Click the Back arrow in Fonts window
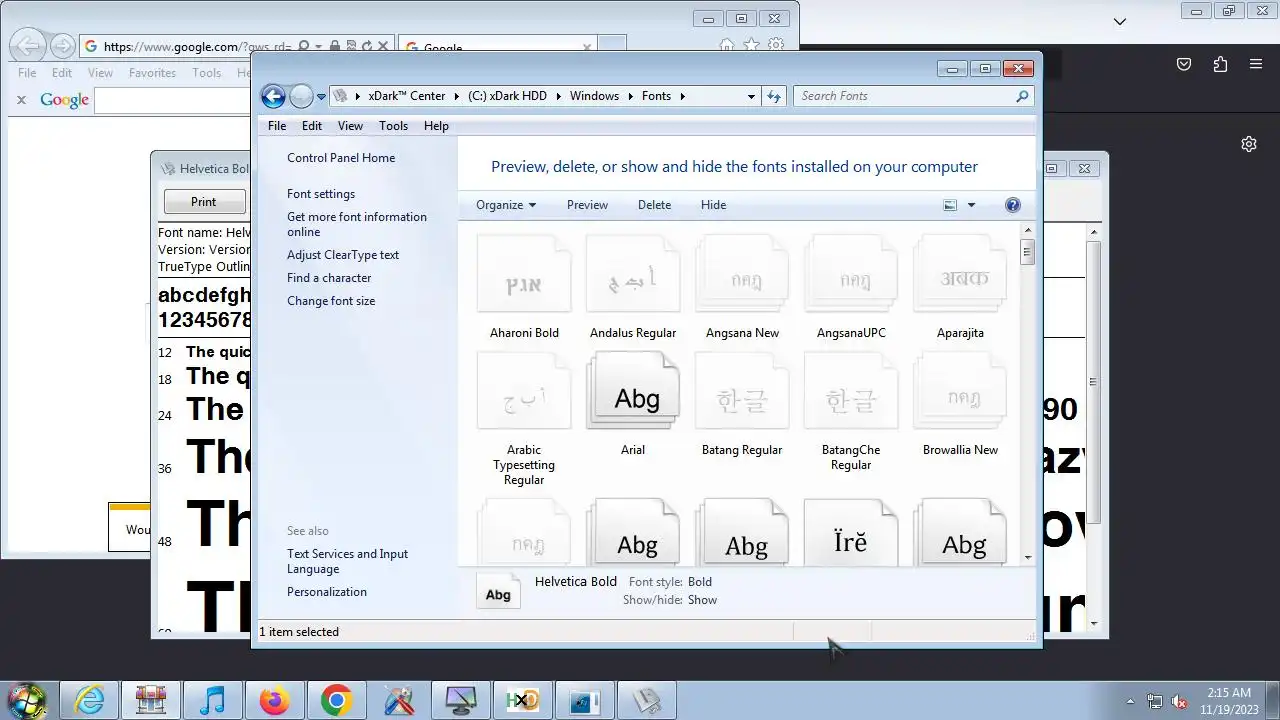Screen dimensions: 1280x720 pyautogui.click(x=273, y=96)
